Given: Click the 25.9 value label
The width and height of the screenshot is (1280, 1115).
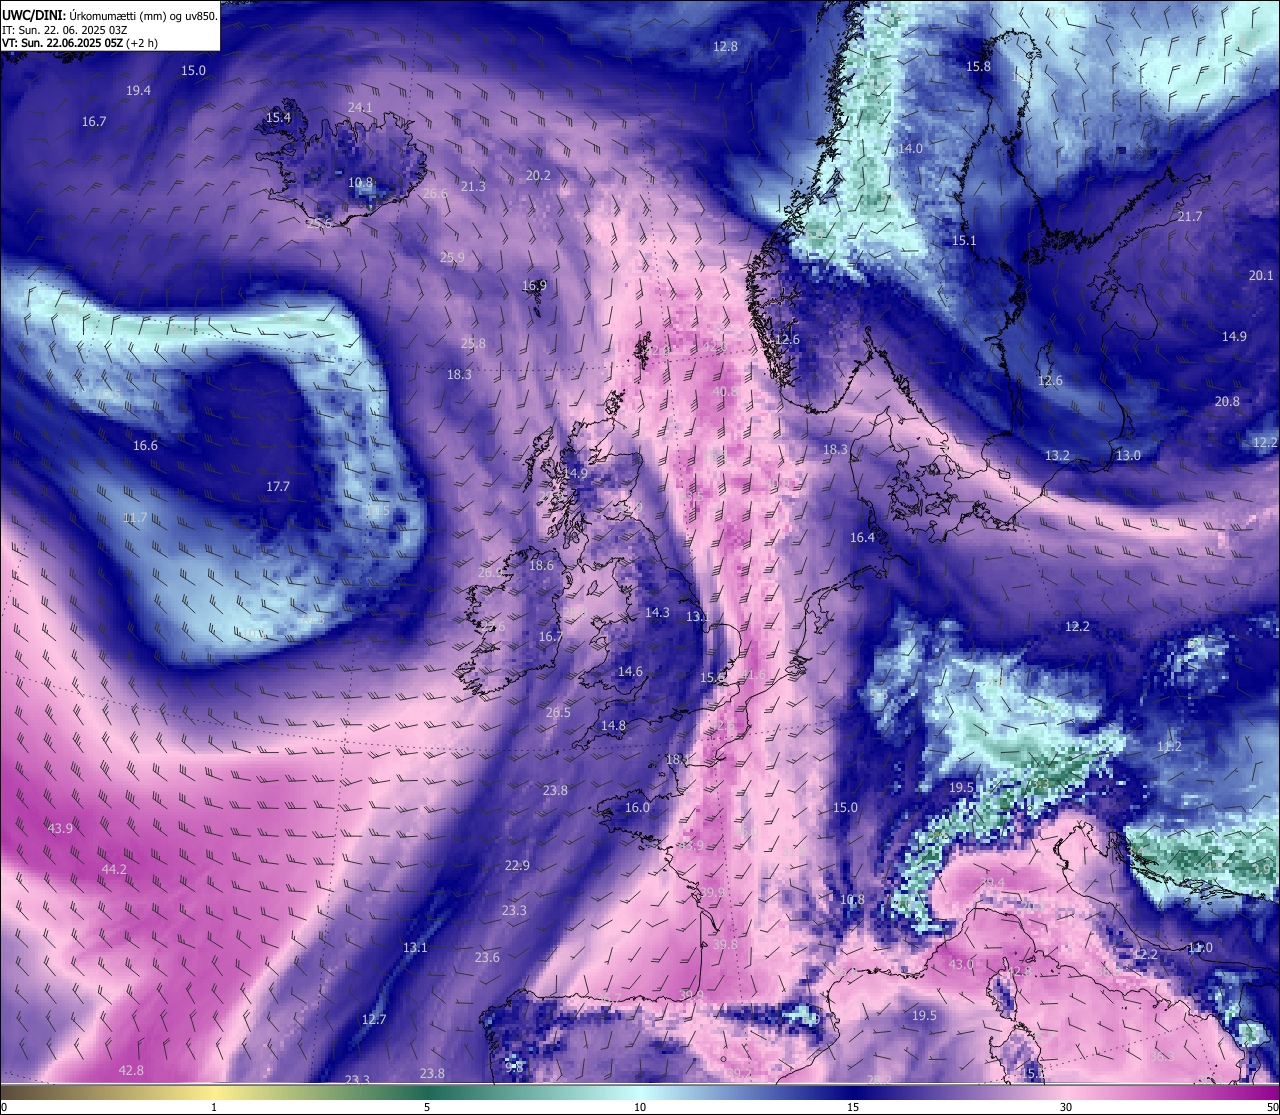Looking at the screenshot, I should [452, 258].
